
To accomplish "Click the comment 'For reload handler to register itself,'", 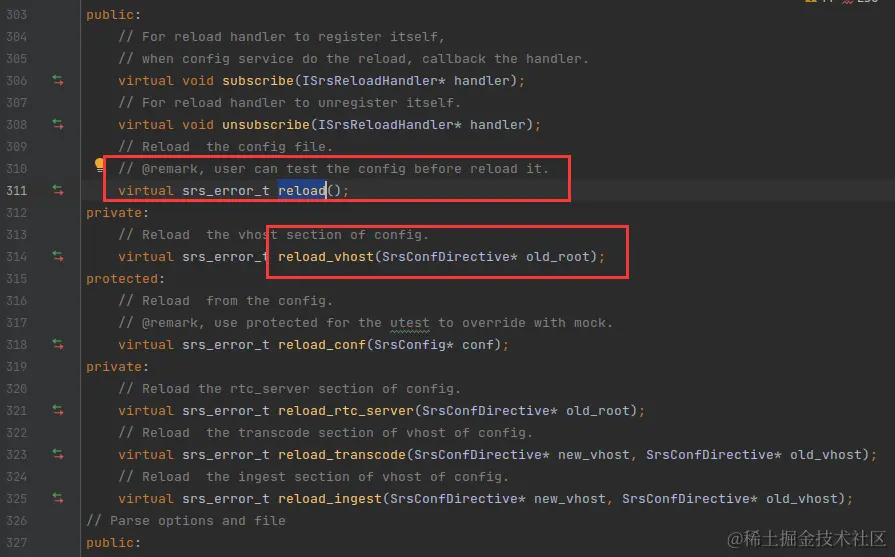I will point(281,37).
